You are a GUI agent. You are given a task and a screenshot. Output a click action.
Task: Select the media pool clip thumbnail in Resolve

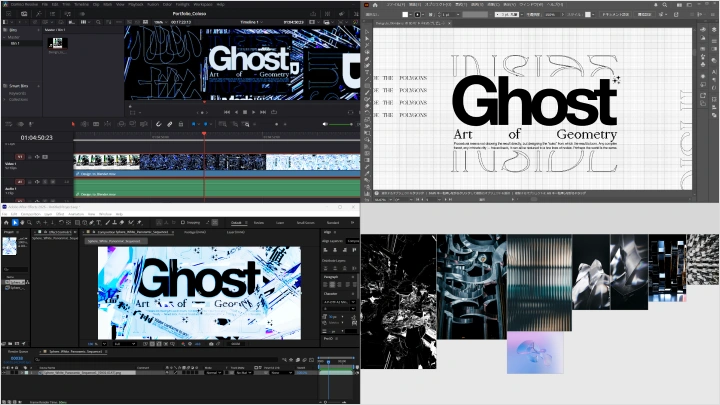click(57, 44)
